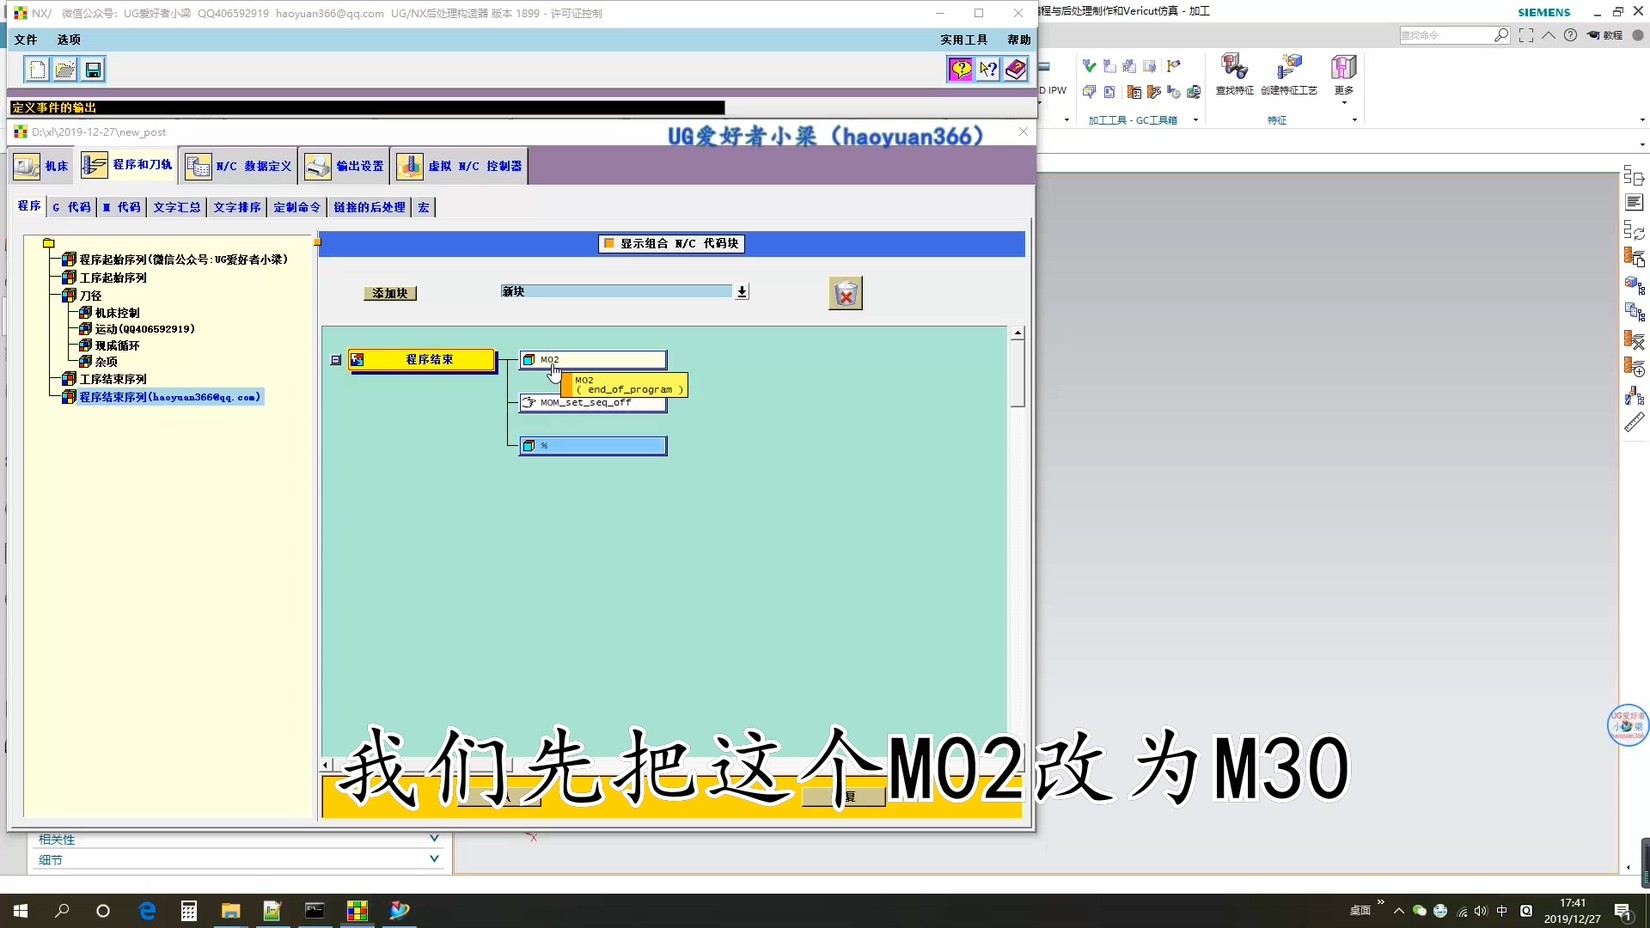Click the NX sidebar text list icon

tap(1634, 203)
